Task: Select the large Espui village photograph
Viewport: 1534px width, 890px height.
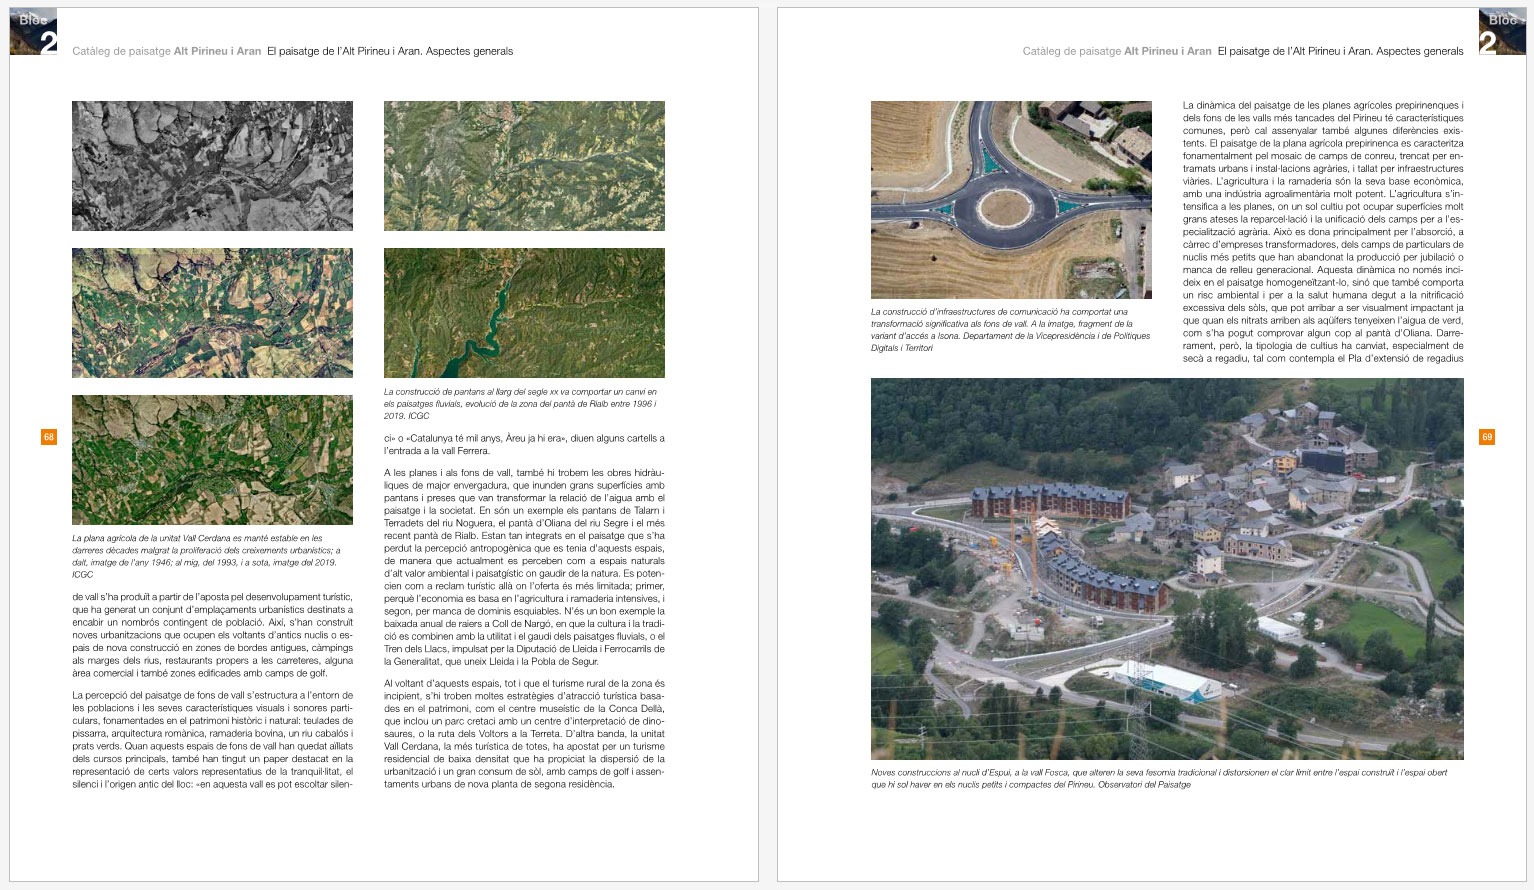Action: pos(1167,569)
